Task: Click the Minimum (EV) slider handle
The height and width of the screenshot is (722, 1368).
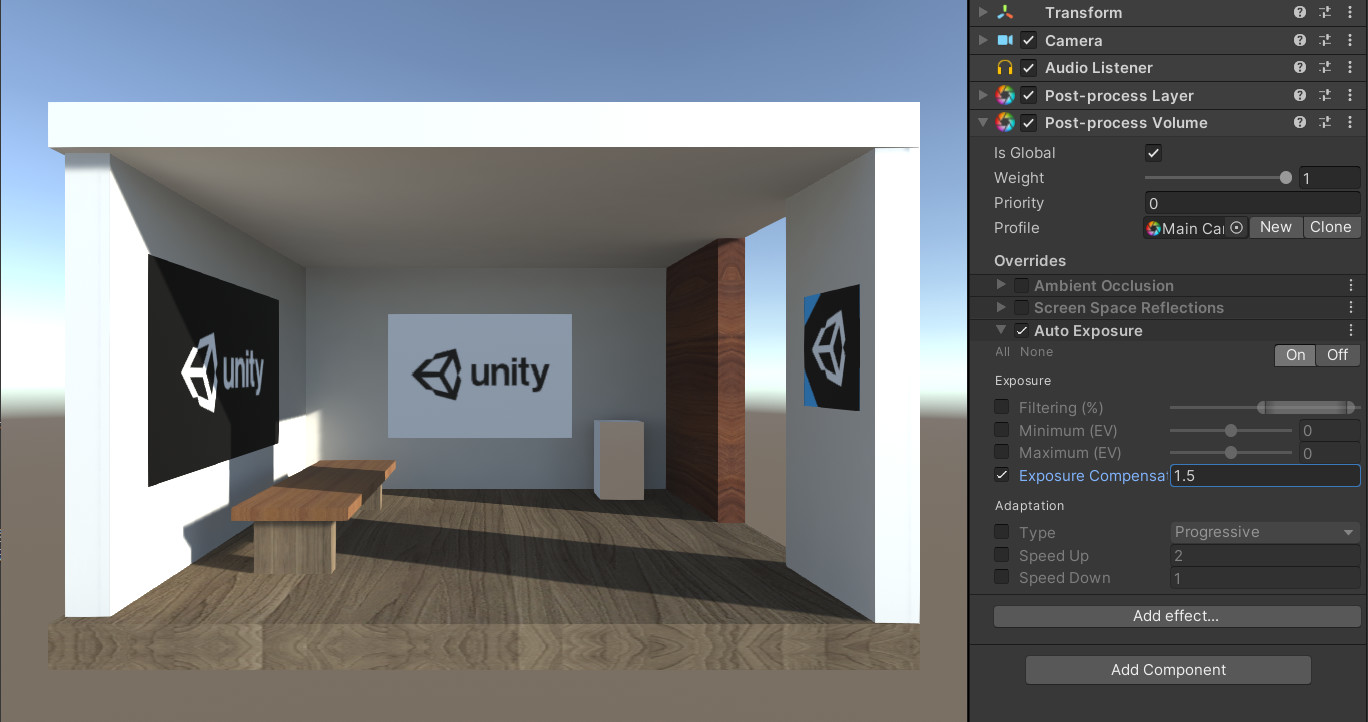Action: click(x=1231, y=430)
